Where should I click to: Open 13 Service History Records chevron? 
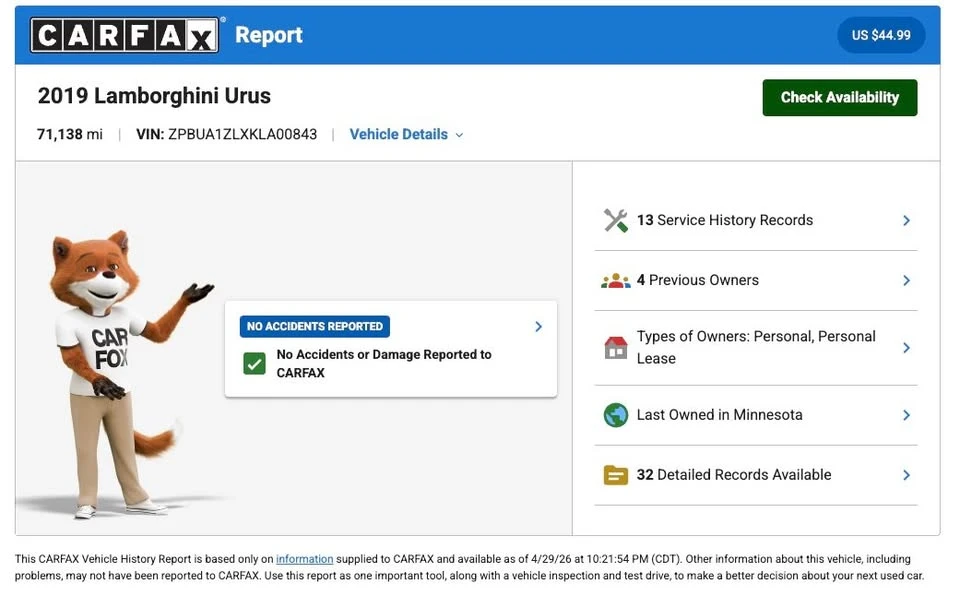tap(906, 221)
